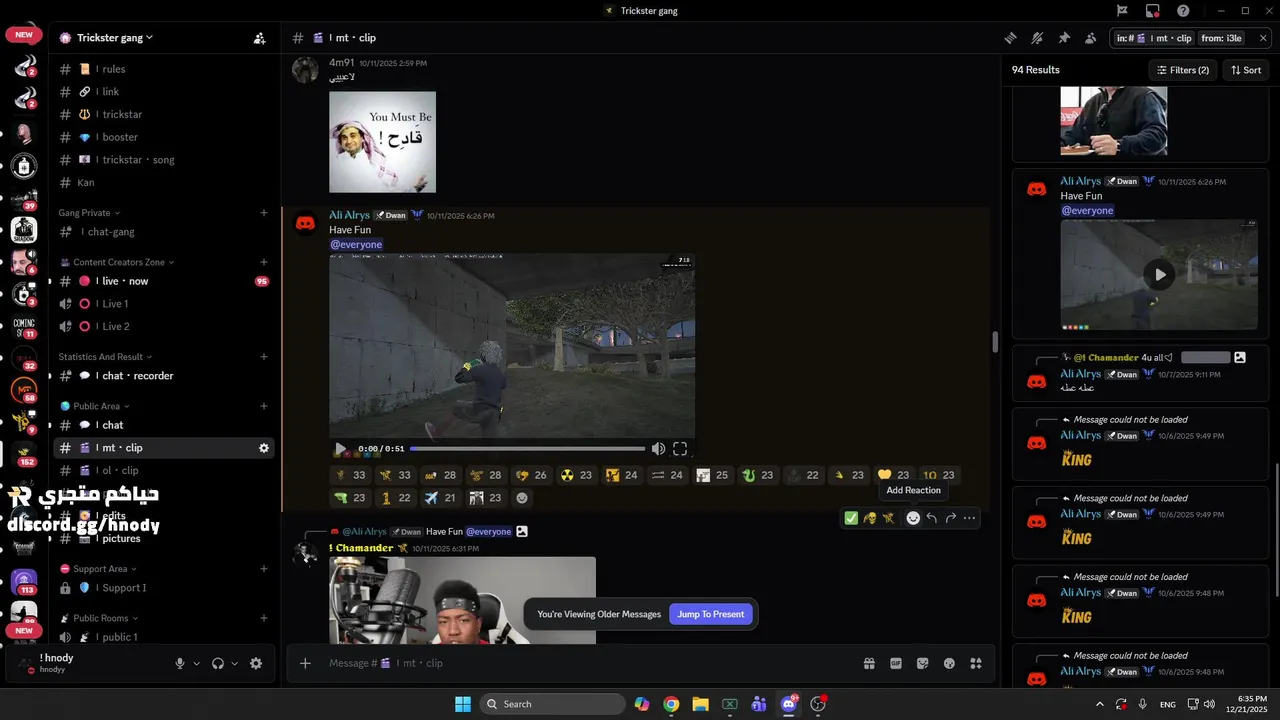Open attachment plus button in message box
Viewport: 1280px width, 720px height.
(x=305, y=663)
